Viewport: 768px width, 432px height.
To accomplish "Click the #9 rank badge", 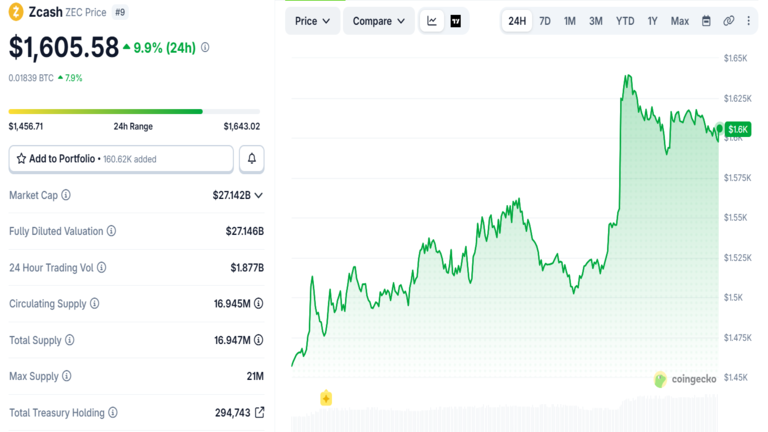I will [120, 12].
